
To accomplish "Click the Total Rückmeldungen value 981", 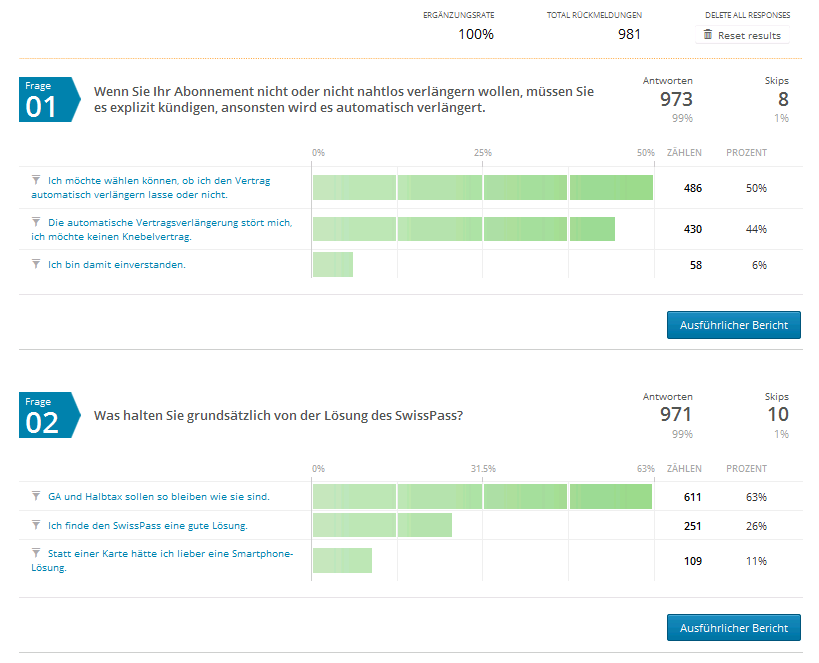I will coord(629,34).
